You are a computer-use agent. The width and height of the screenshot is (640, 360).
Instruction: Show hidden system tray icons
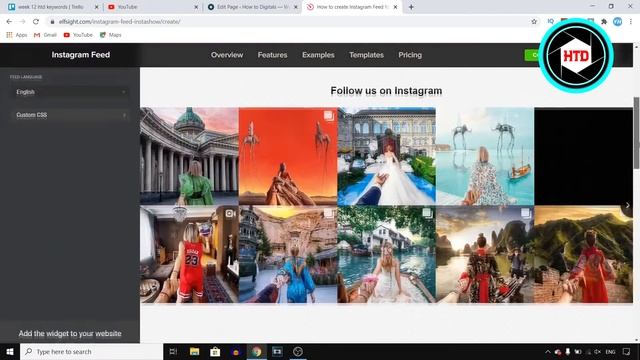pyautogui.click(x=547, y=351)
